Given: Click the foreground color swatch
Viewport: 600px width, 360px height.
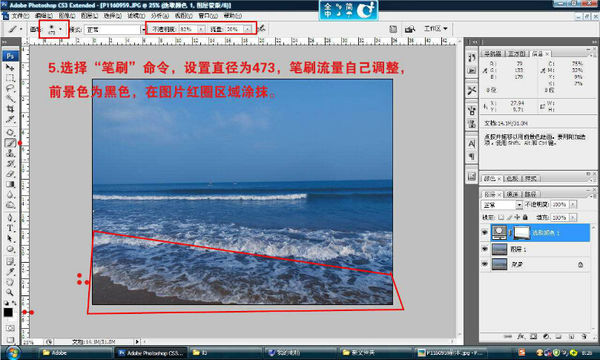Looking at the screenshot, I should pos(8,313).
